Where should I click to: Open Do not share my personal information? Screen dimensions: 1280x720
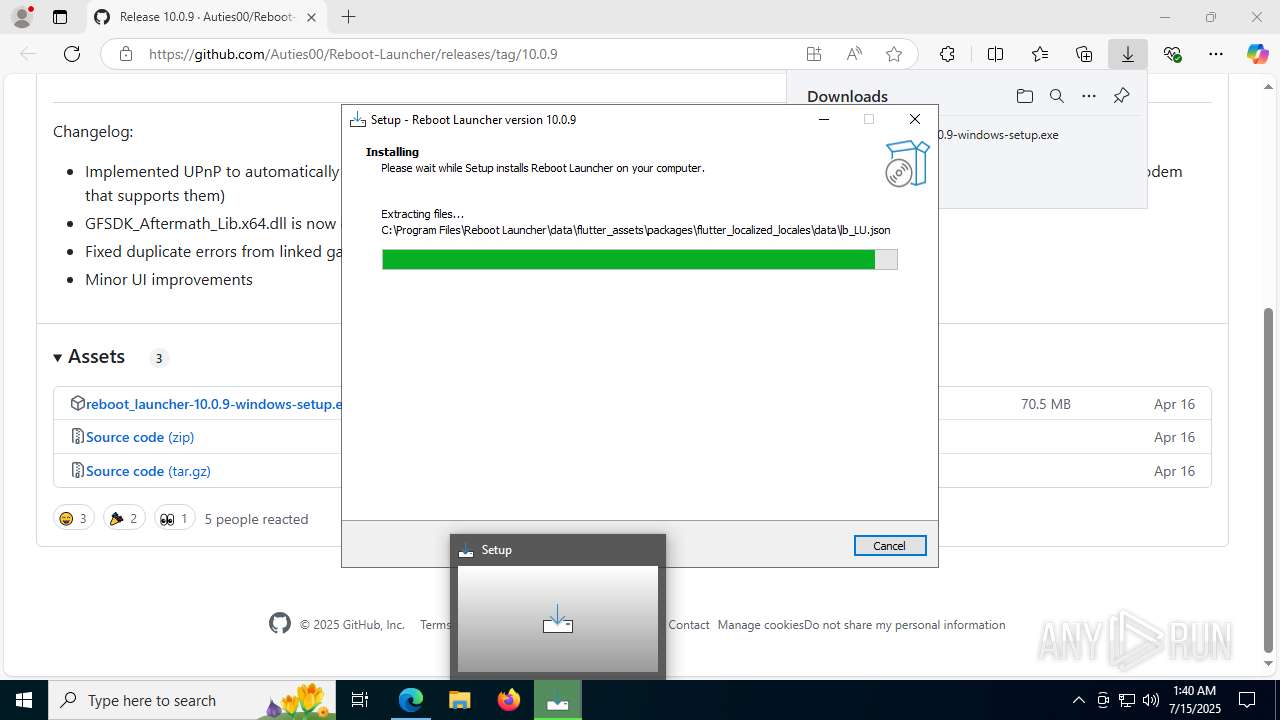click(905, 624)
